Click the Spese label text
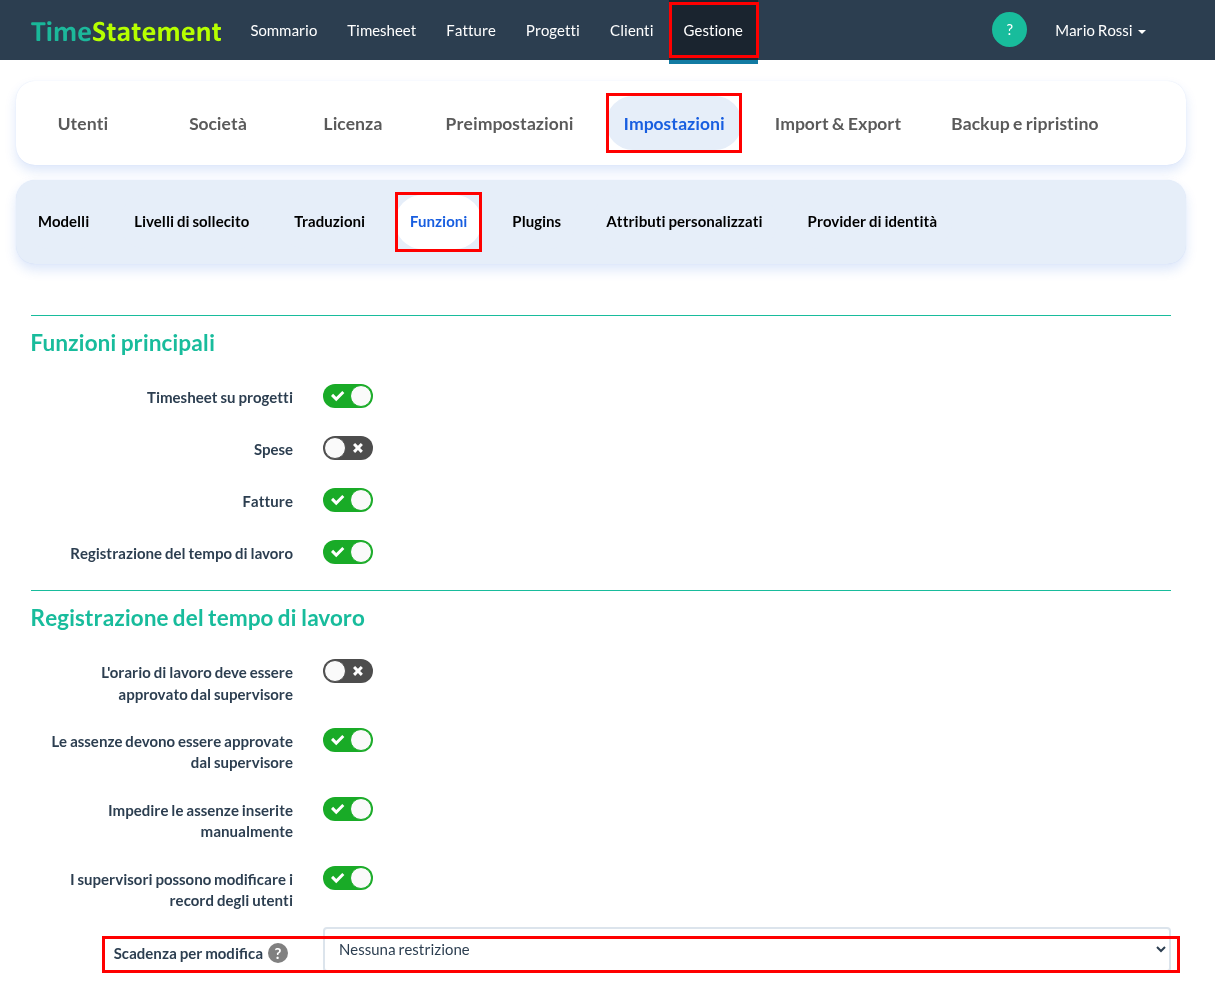This screenshot has height=990, width=1215. tap(273, 450)
